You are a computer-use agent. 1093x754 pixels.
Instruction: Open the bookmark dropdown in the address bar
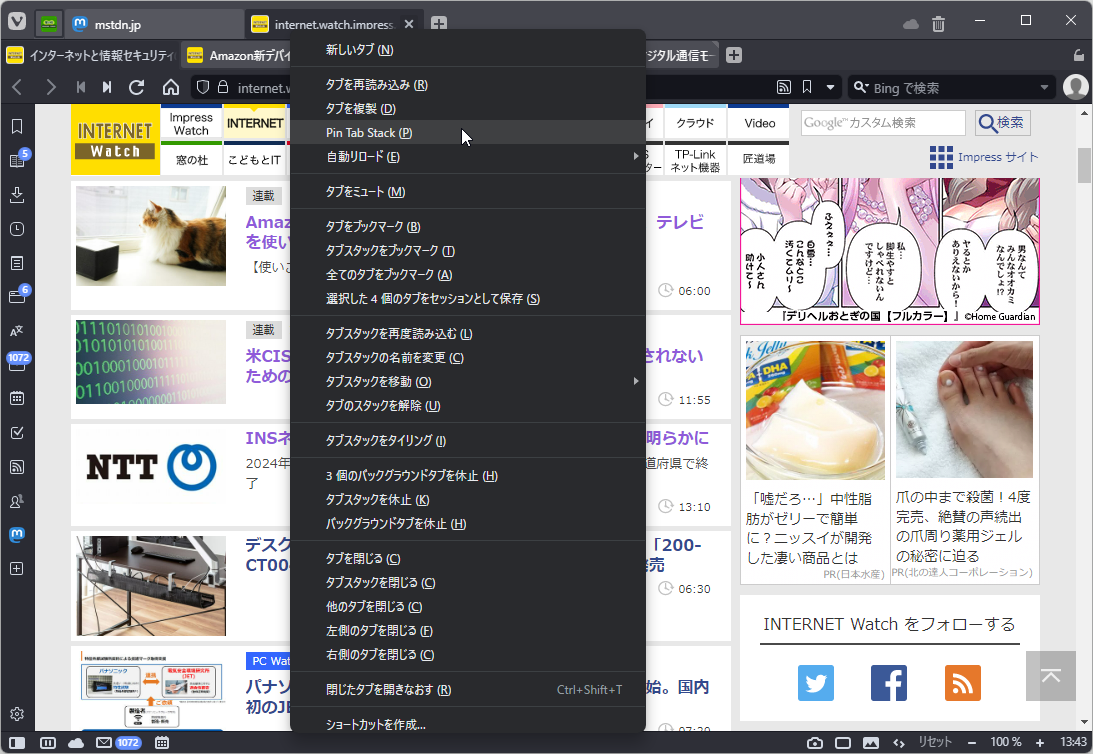[830, 87]
